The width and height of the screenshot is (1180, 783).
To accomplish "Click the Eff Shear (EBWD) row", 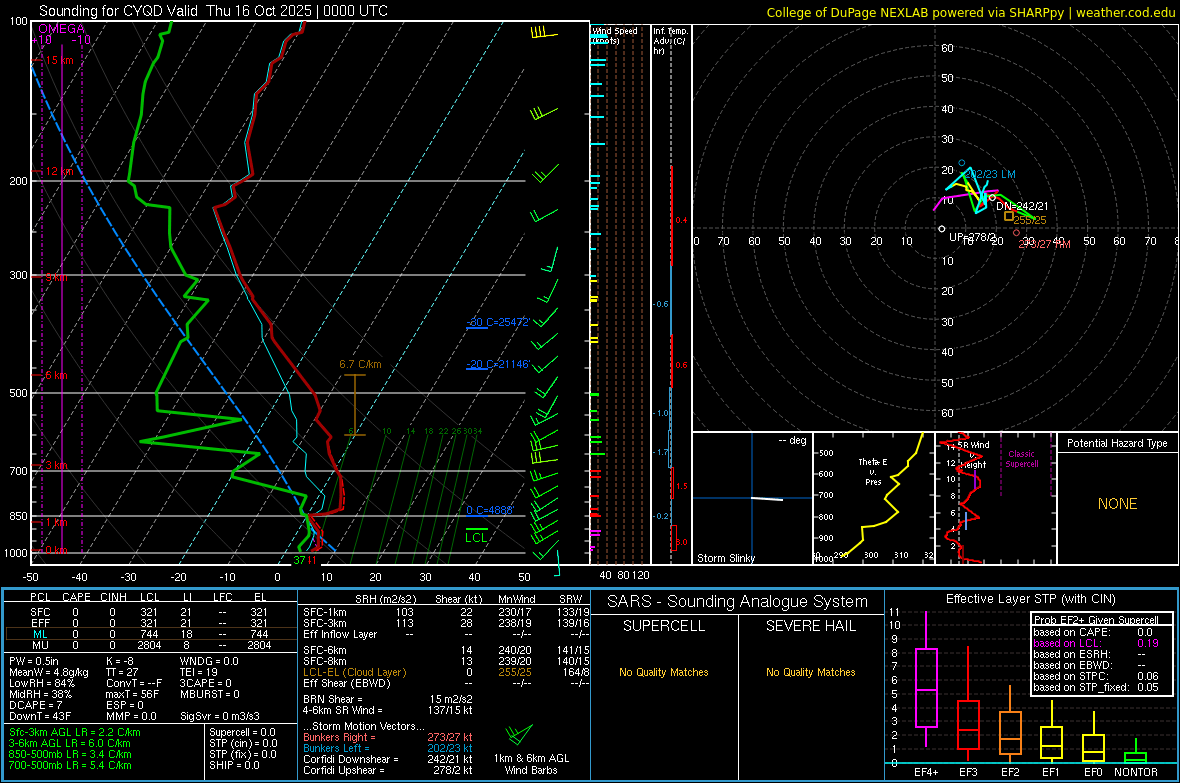I will point(446,683).
